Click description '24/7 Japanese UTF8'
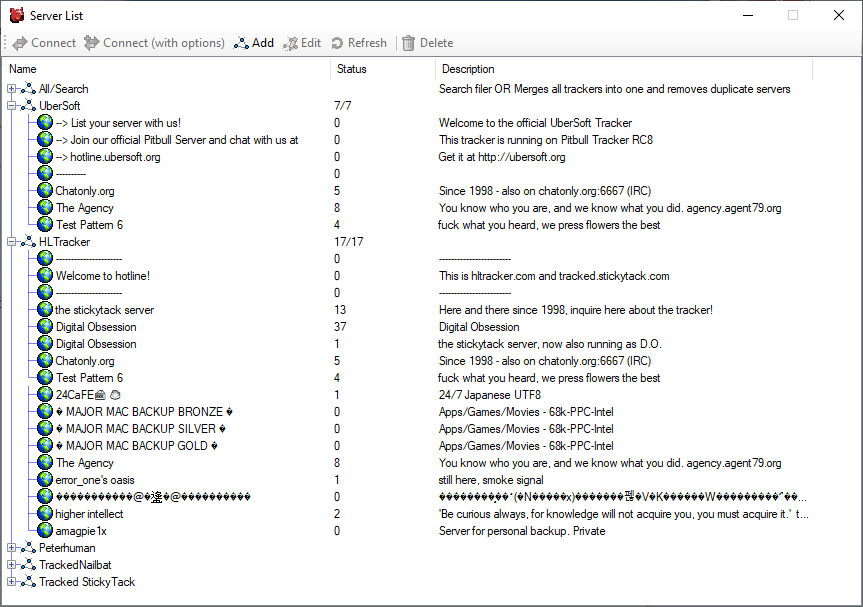The image size is (863, 607). (x=490, y=394)
